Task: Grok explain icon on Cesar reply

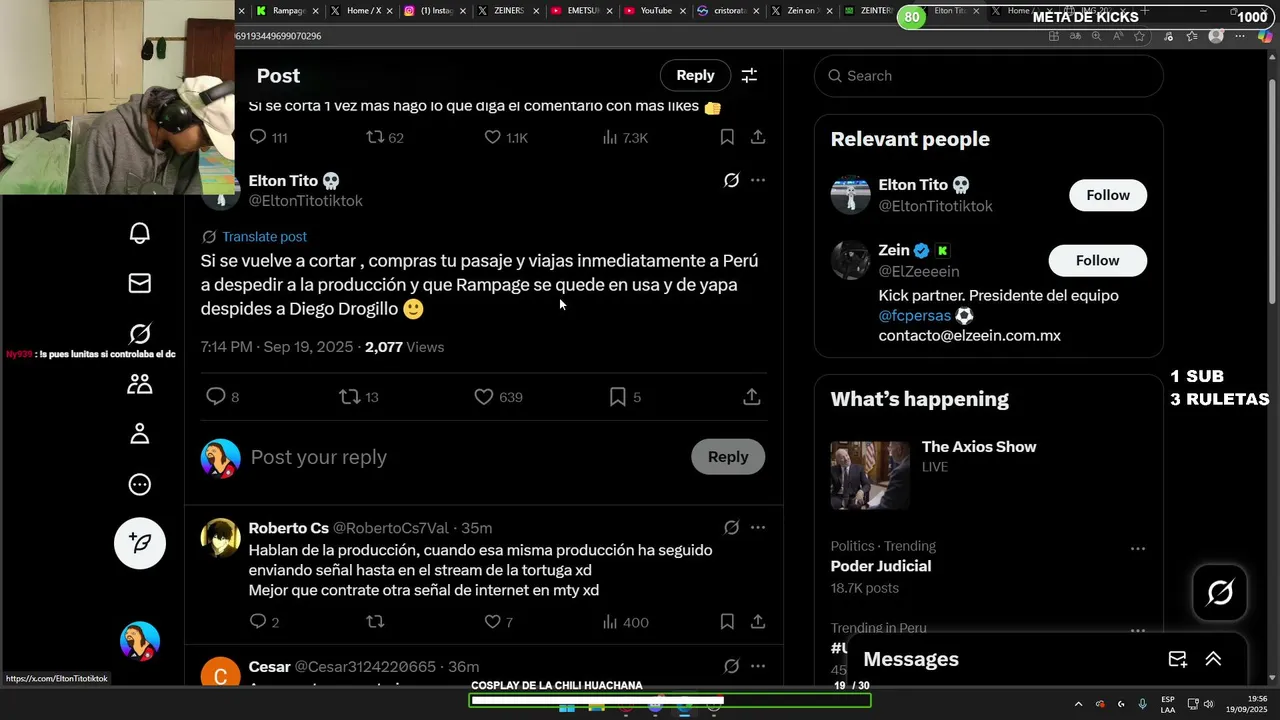Action: click(731, 666)
